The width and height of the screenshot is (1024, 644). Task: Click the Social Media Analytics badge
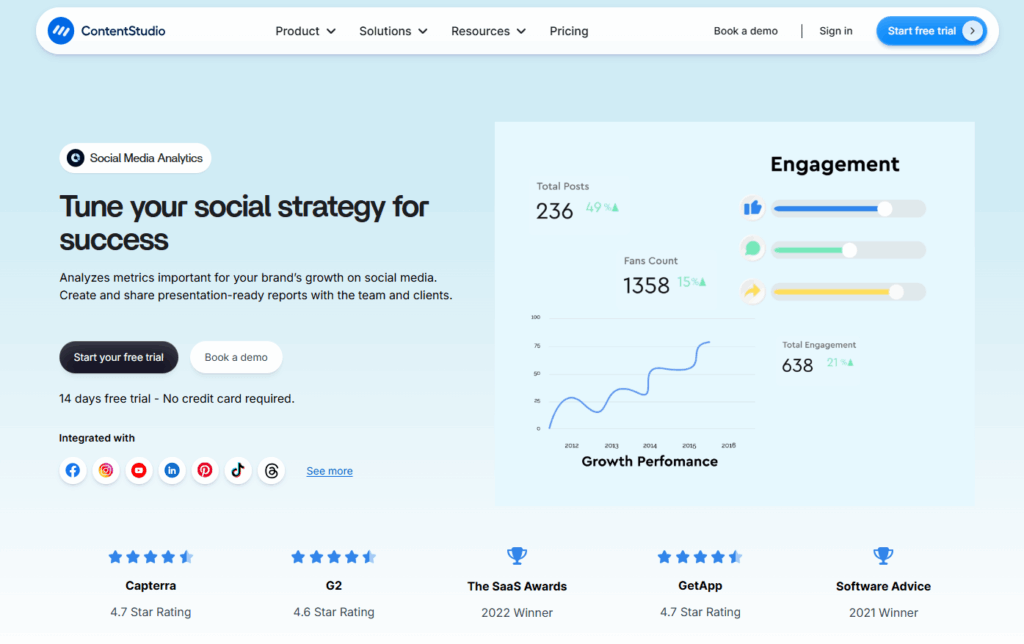coord(135,158)
